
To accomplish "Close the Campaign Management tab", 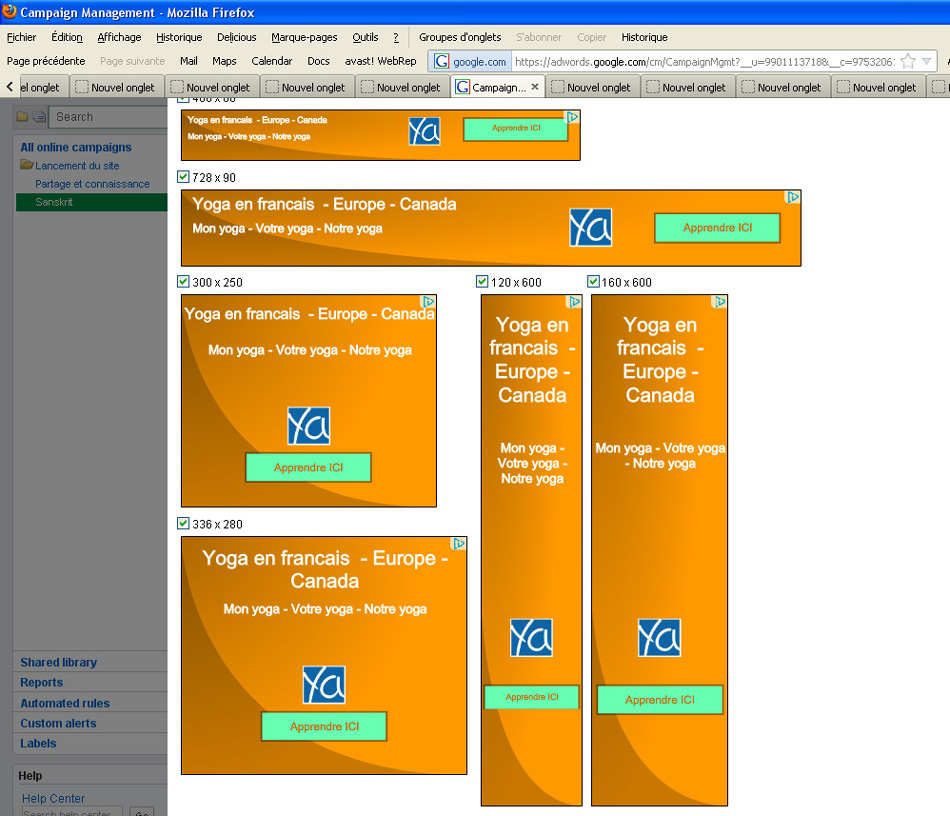I will point(535,87).
